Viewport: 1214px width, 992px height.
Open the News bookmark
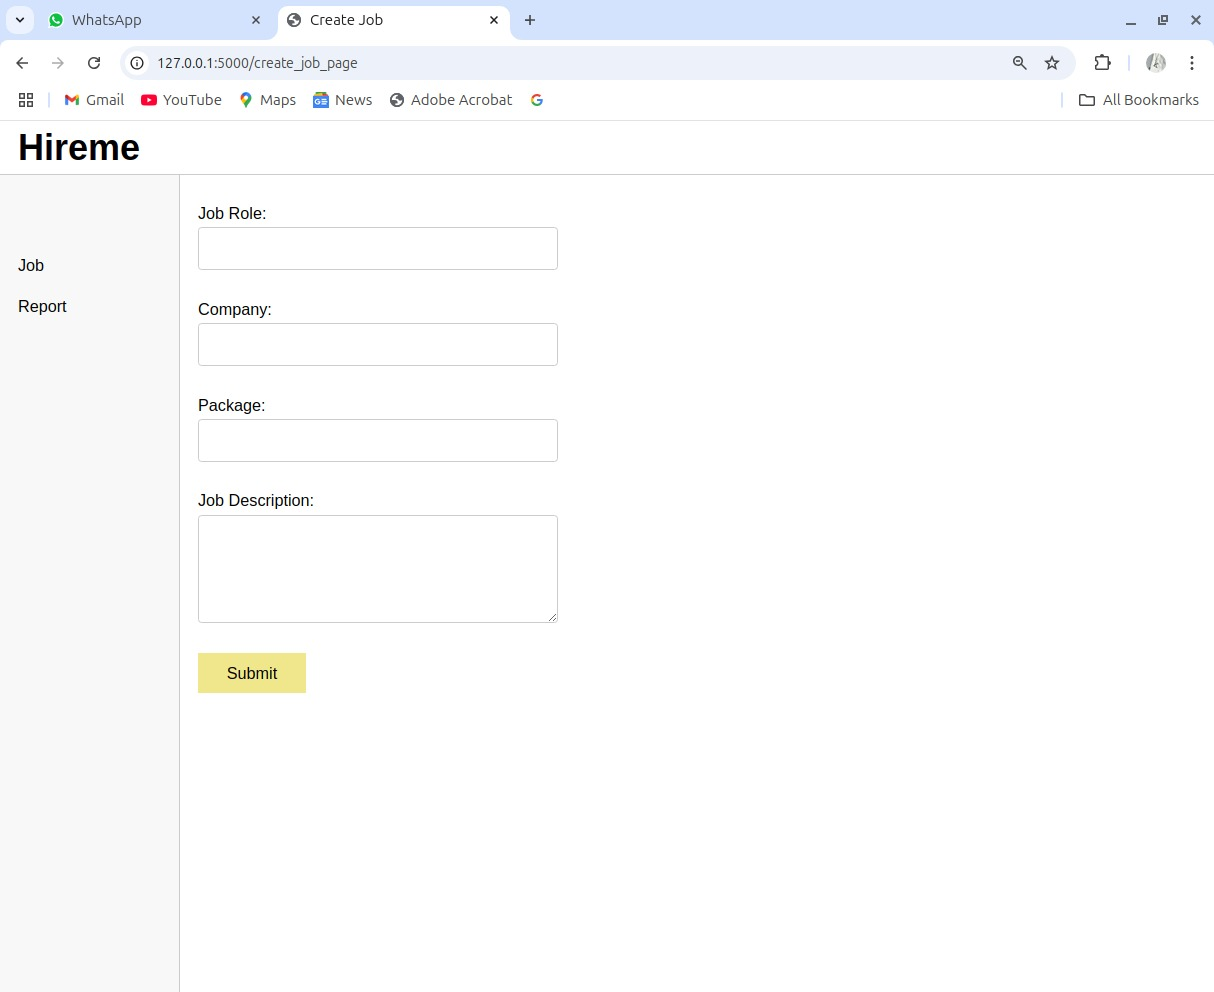342,100
